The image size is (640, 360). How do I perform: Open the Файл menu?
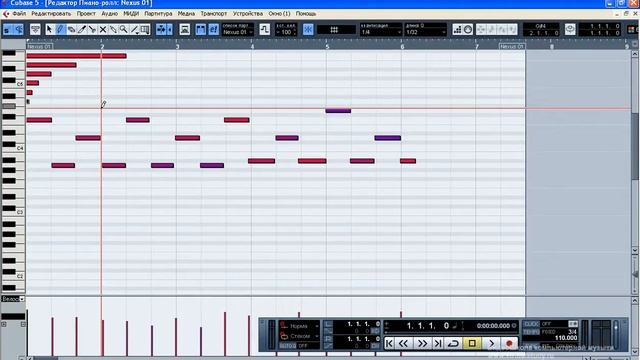click(19, 13)
